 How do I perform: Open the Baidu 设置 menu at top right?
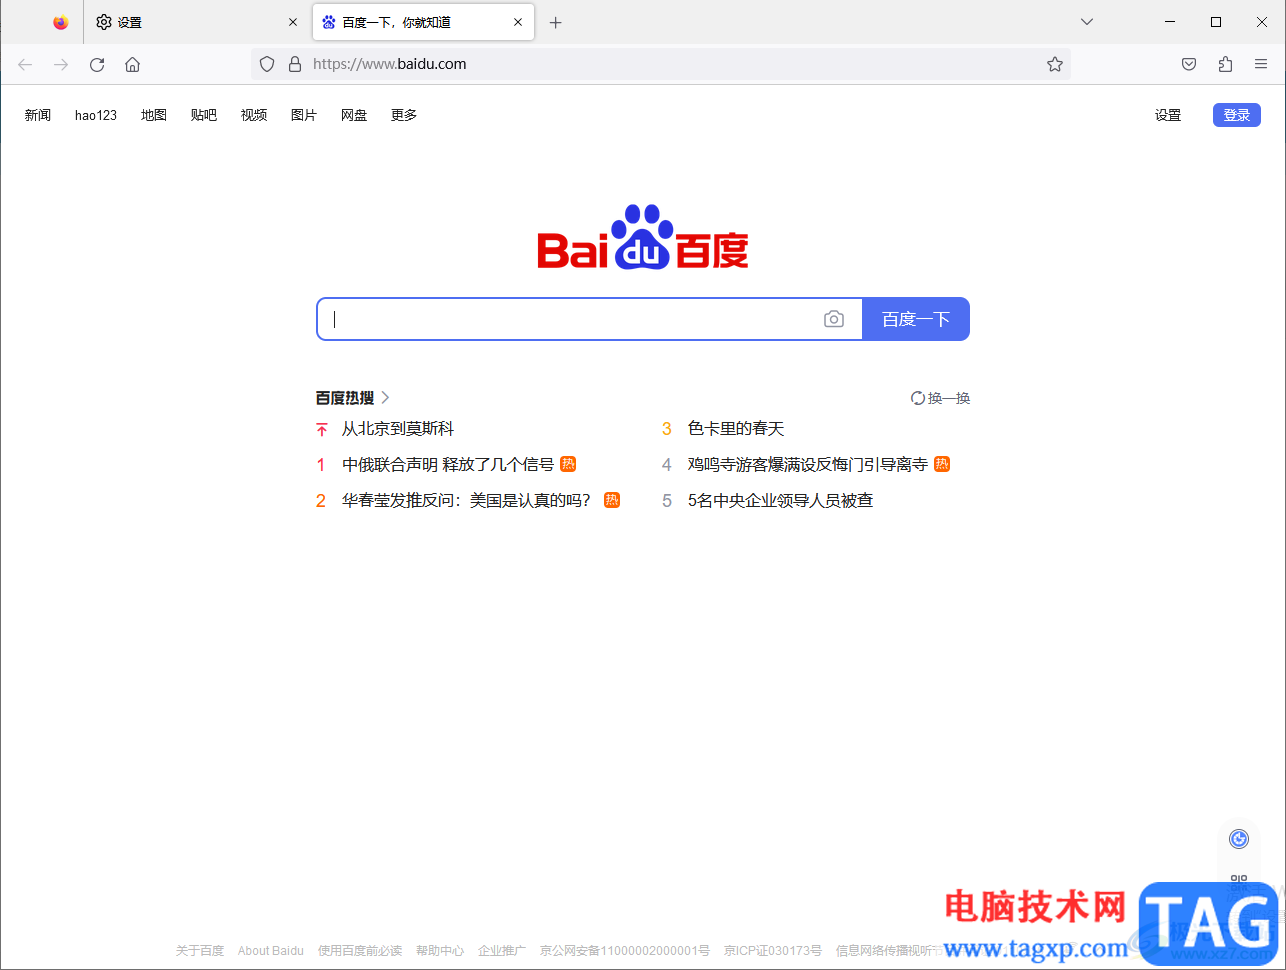pos(1168,115)
